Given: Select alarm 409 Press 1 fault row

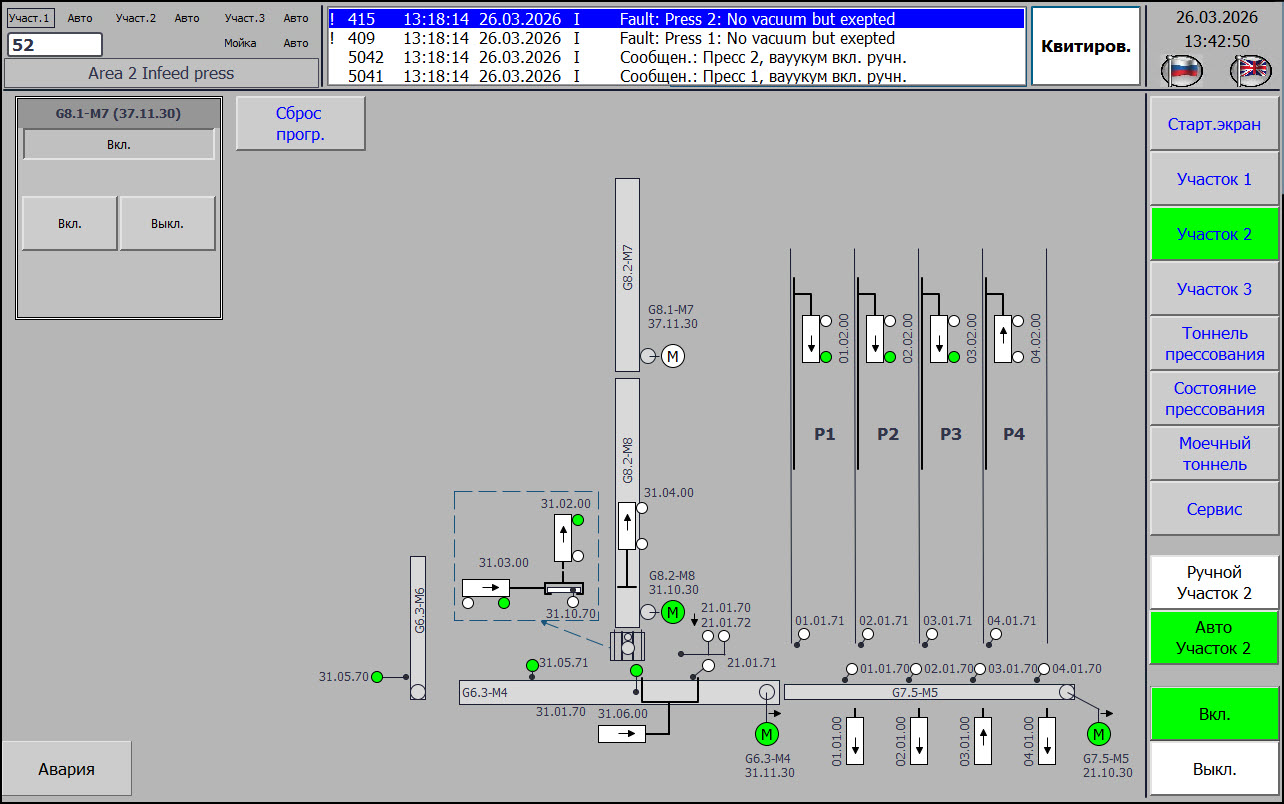Looking at the screenshot, I should tap(676, 38).
